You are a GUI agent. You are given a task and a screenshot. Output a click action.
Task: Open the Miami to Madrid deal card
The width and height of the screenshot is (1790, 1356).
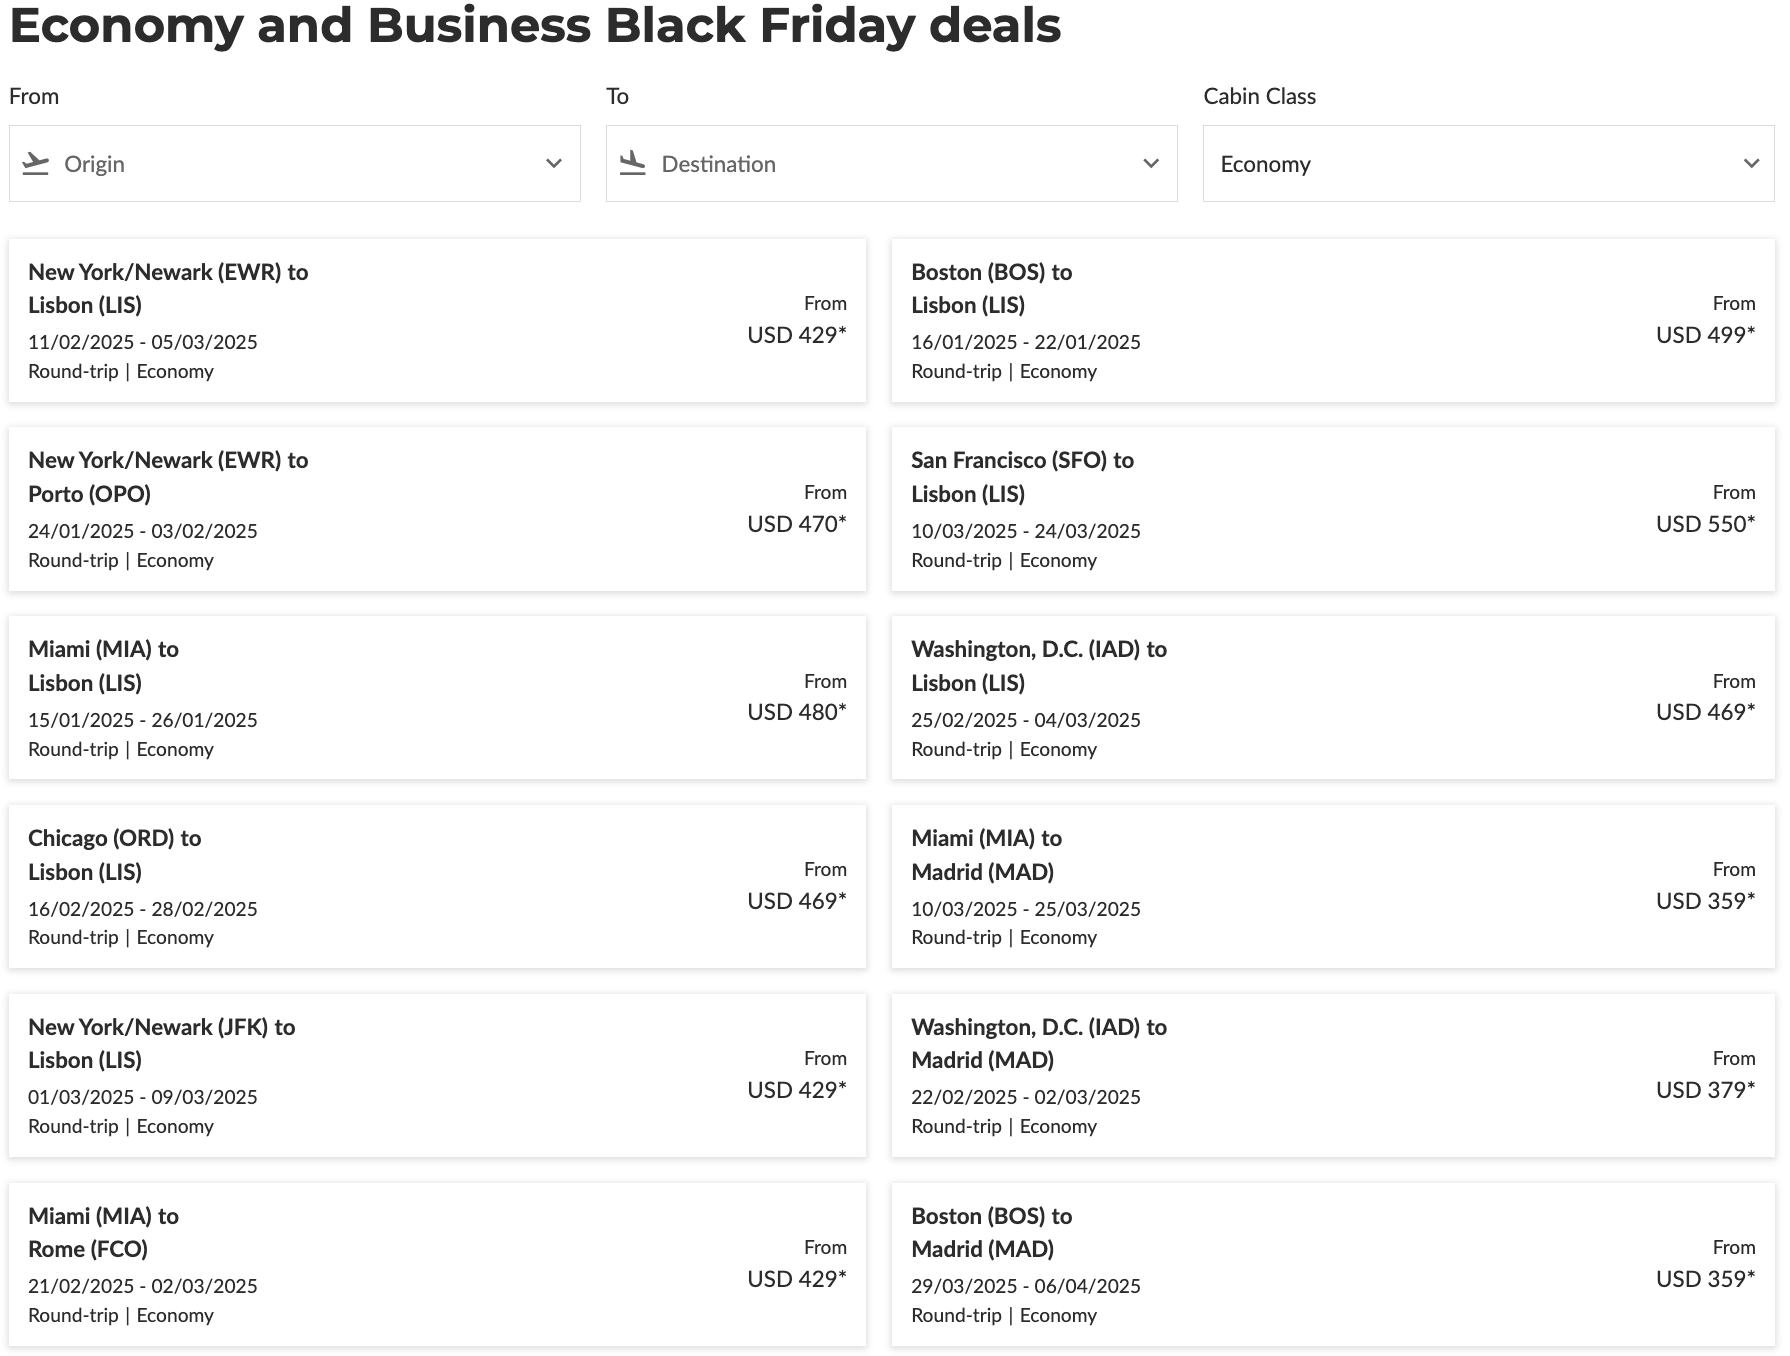[x=1332, y=886]
